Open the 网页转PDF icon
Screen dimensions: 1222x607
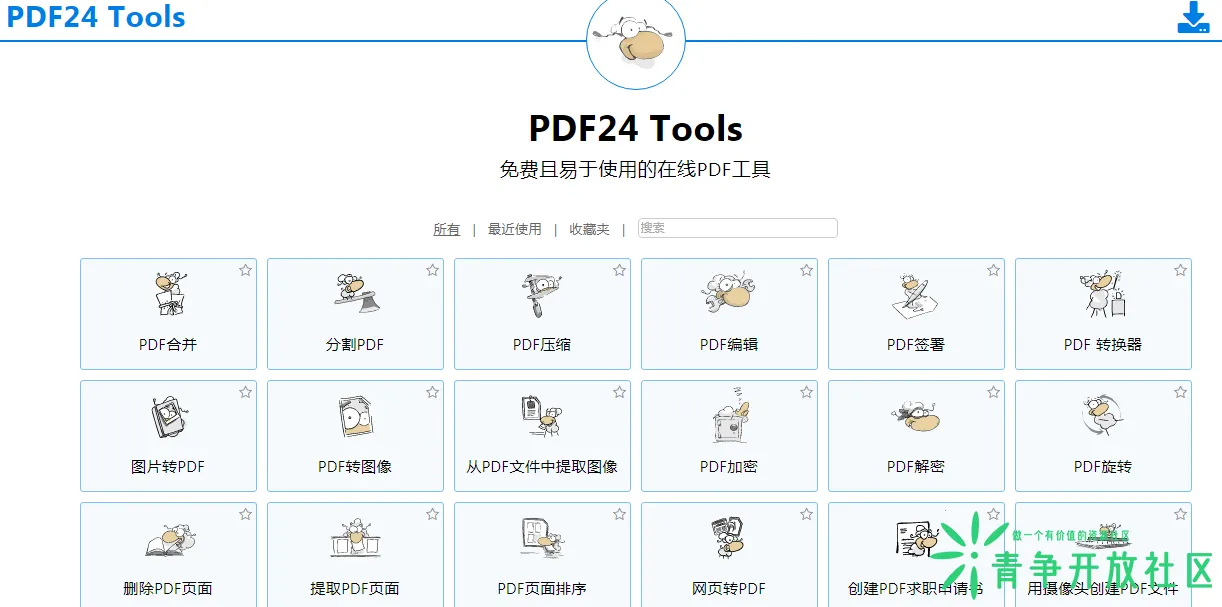coord(729,539)
